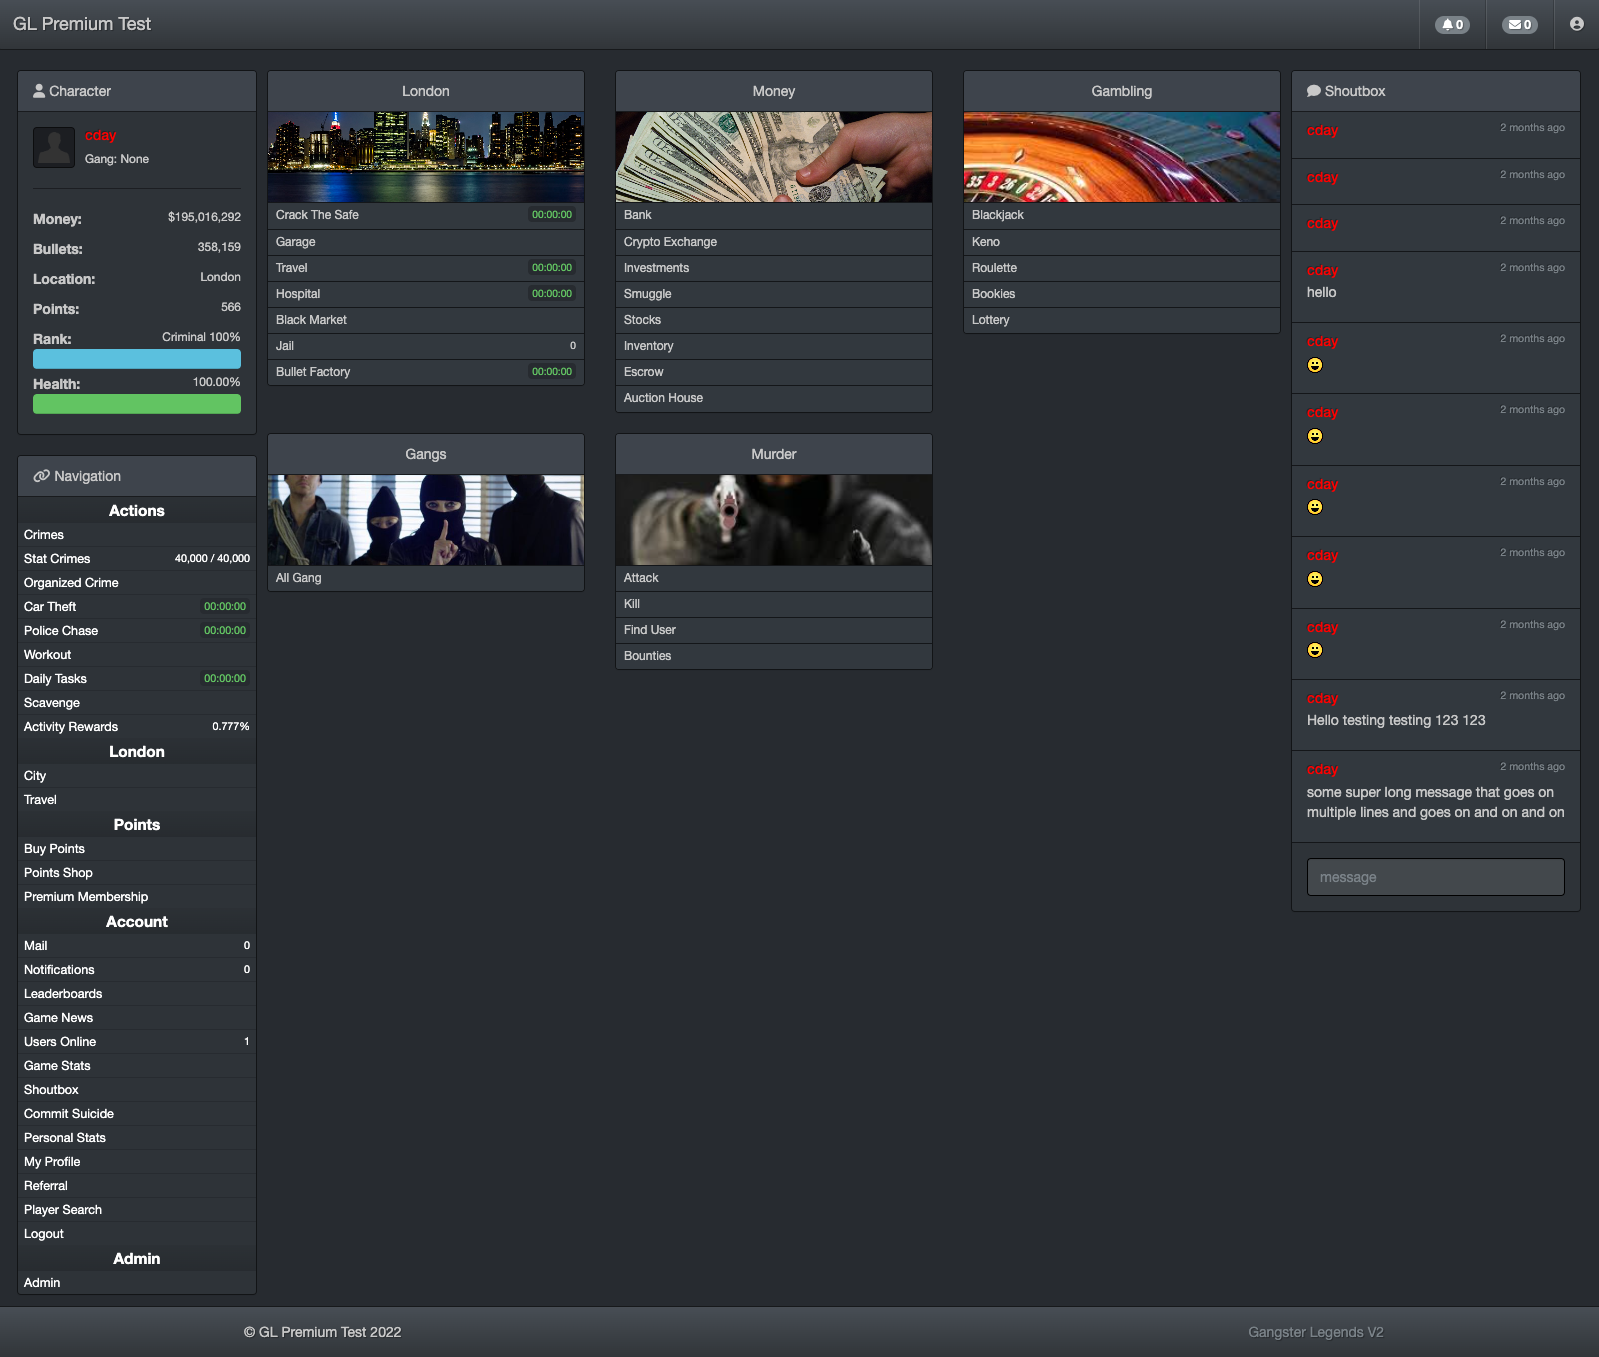1599x1357 pixels.
Task: Click the user account icon in header
Action: coord(1576,24)
